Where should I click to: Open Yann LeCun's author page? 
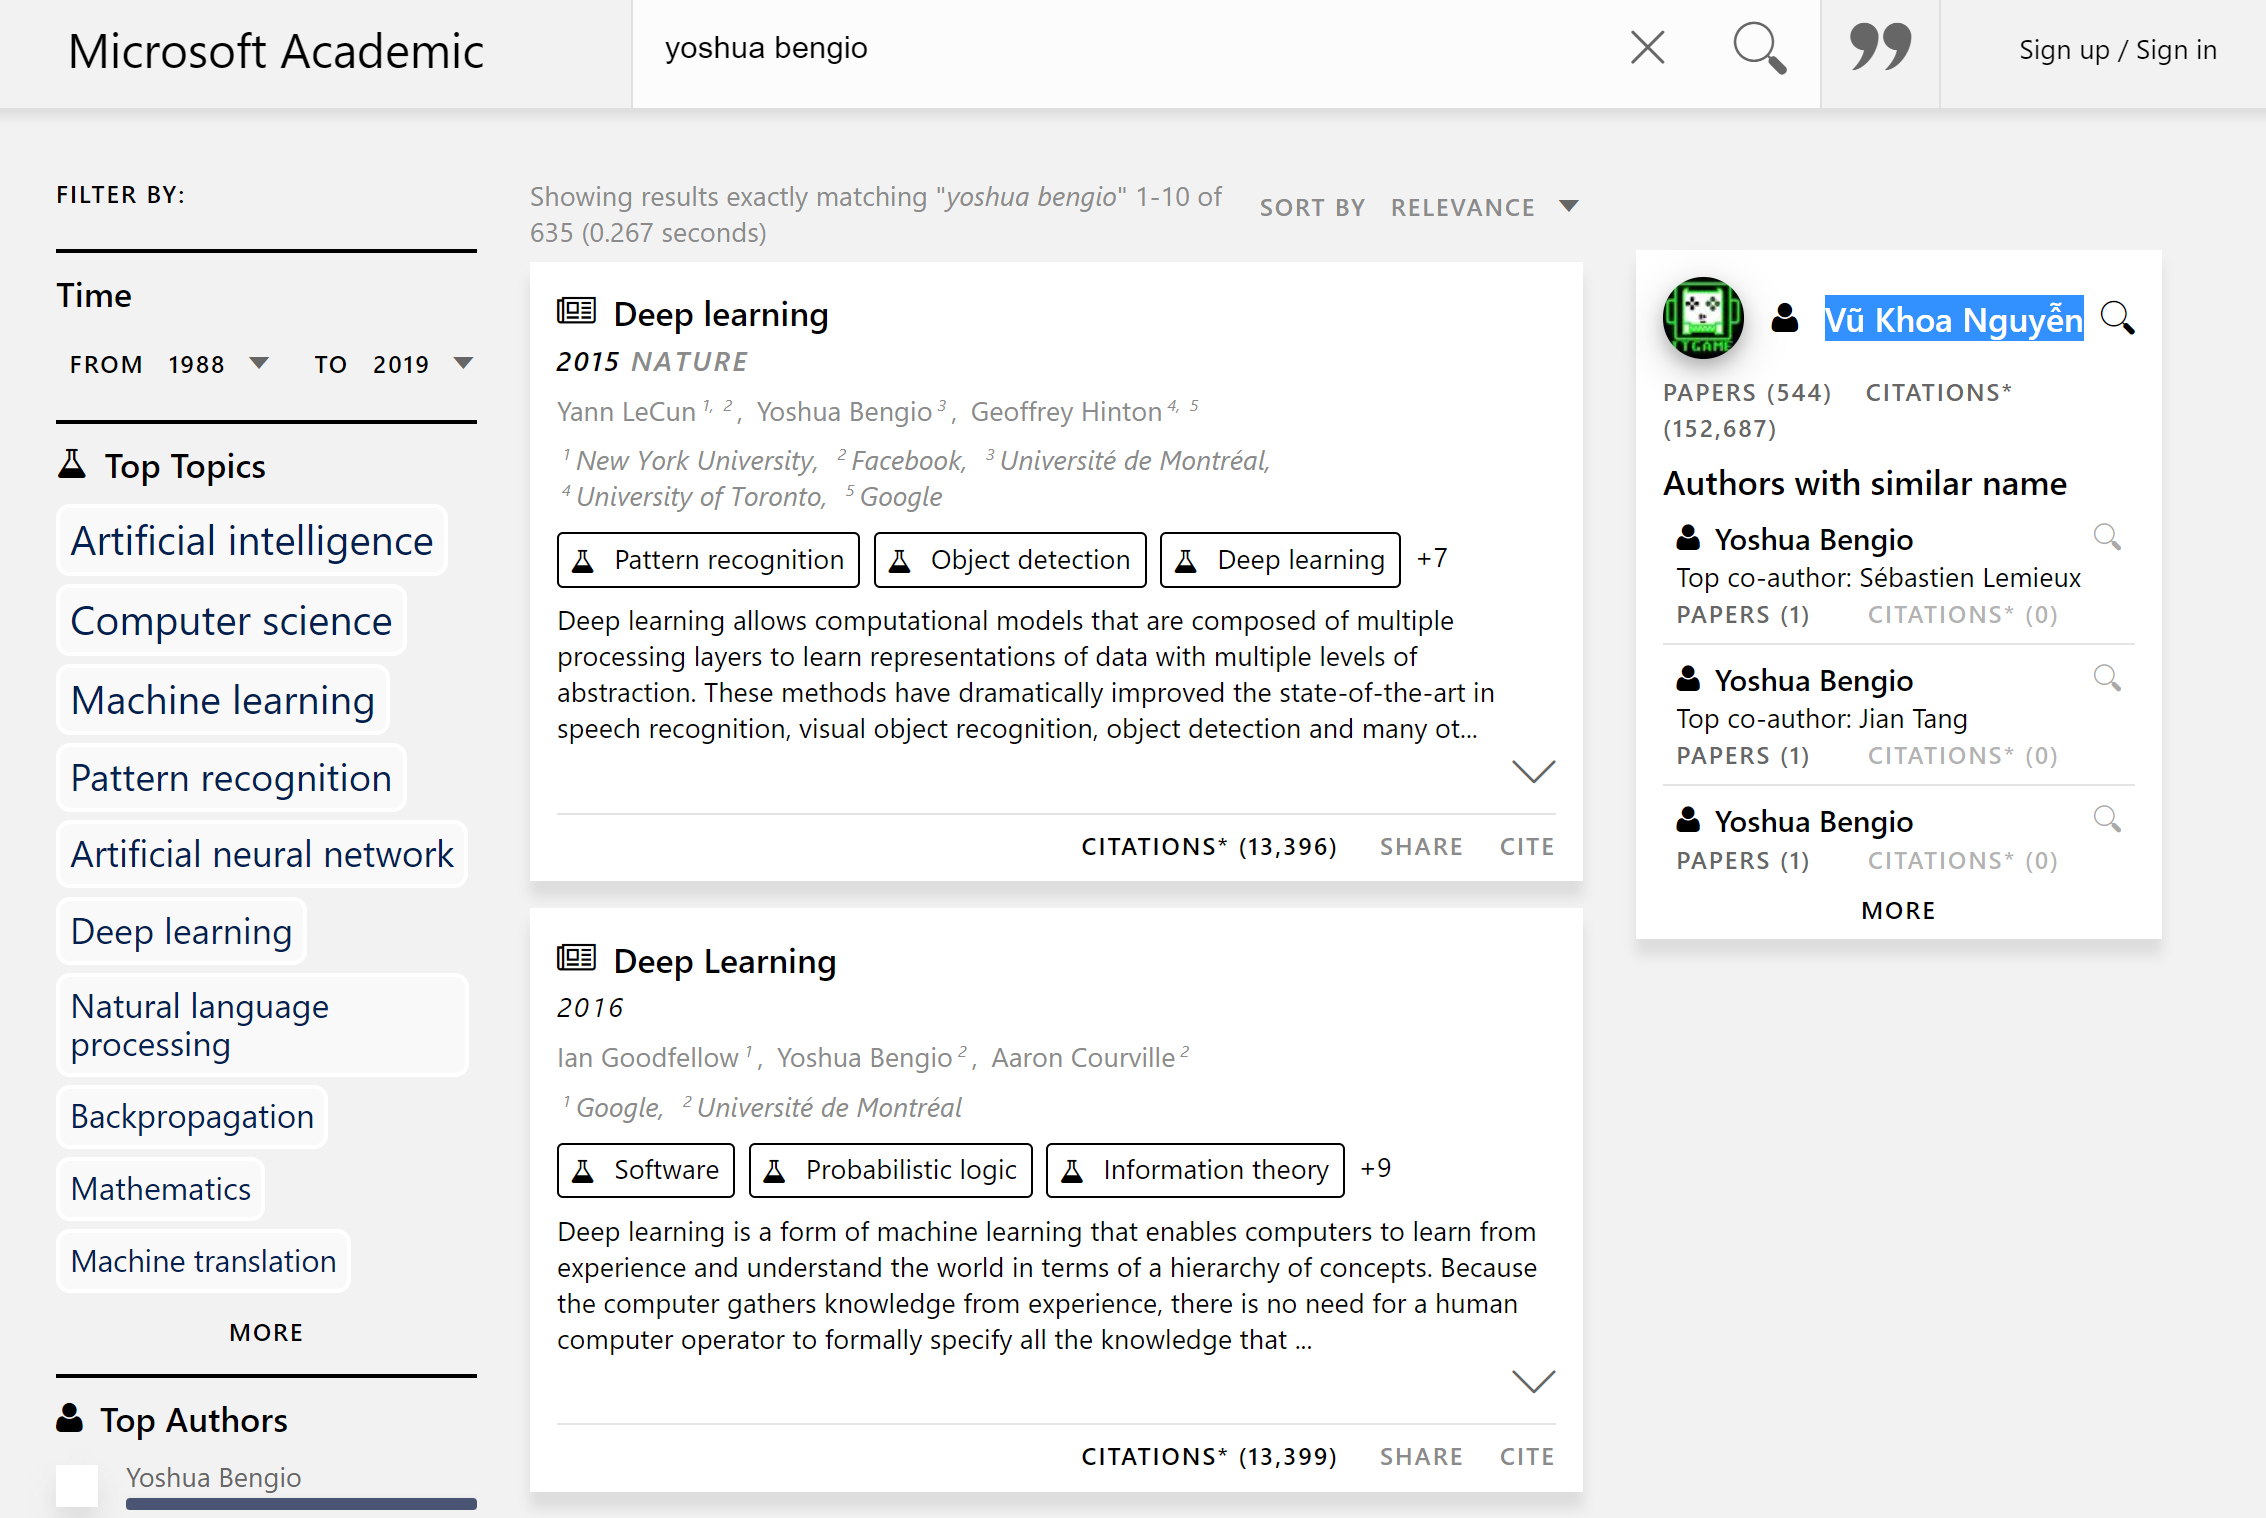click(628, 411)
